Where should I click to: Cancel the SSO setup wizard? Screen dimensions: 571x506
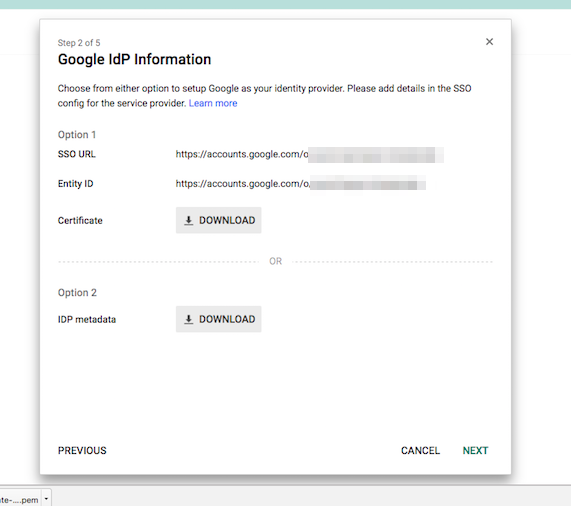pyautogui.click(x=420, y=451)
